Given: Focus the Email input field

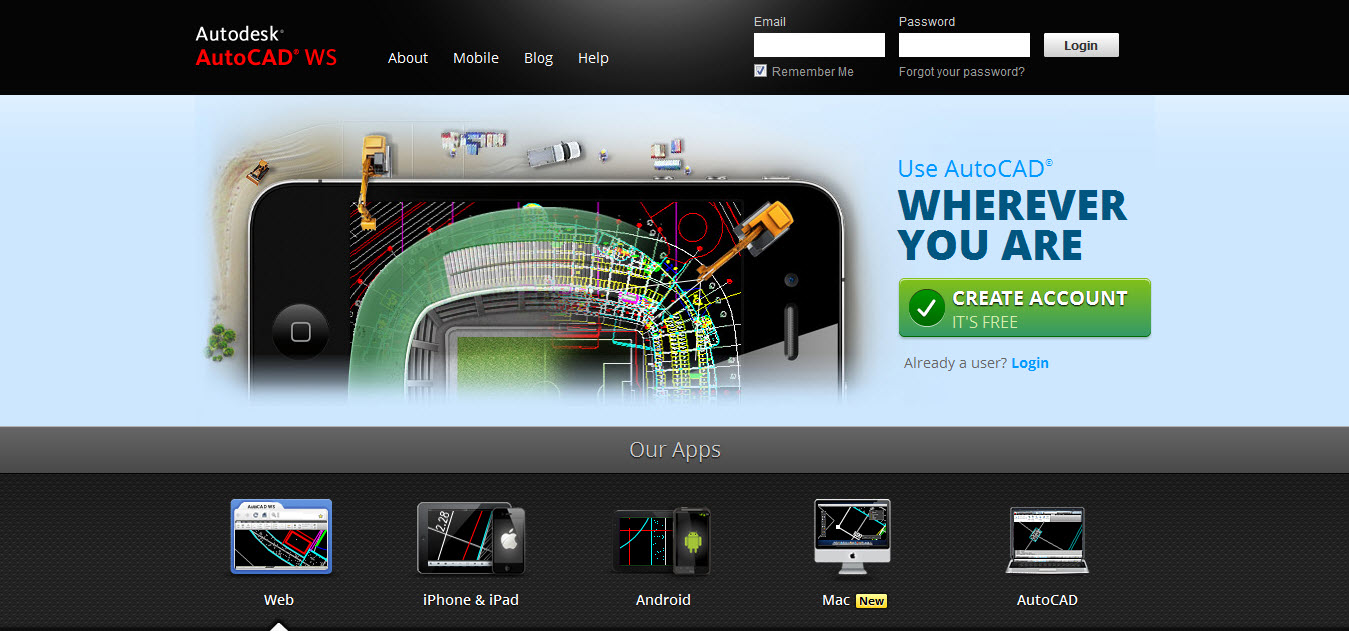Looking at the screenshot, I should point(819,45).
